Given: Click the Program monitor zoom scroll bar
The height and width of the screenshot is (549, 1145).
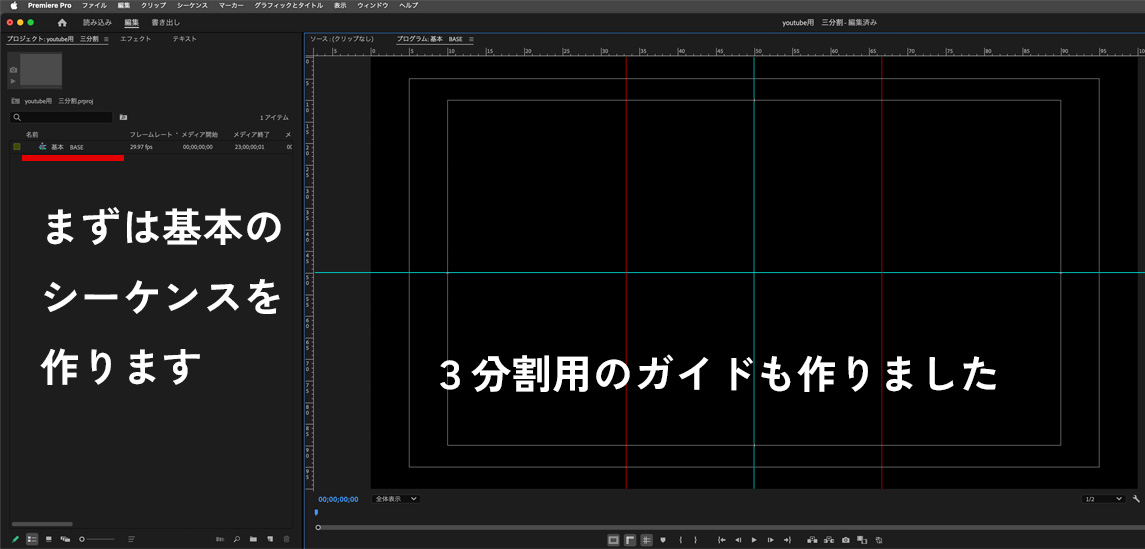Looking at the screenshot, I should click(730, 527).
